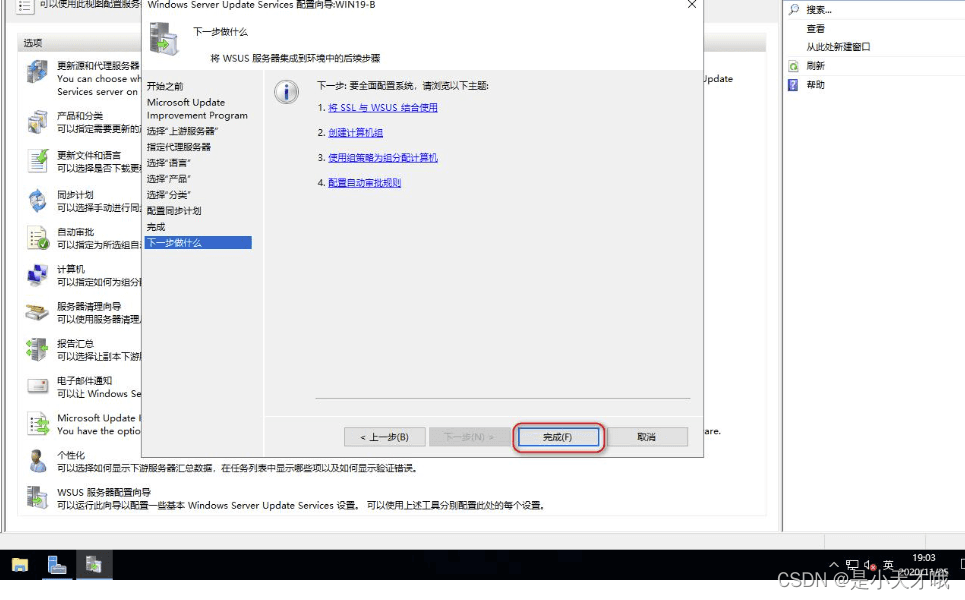The image size is (965, 600).
Task: Open the 创建计算机组 link
Action: (x=356, y=133)
